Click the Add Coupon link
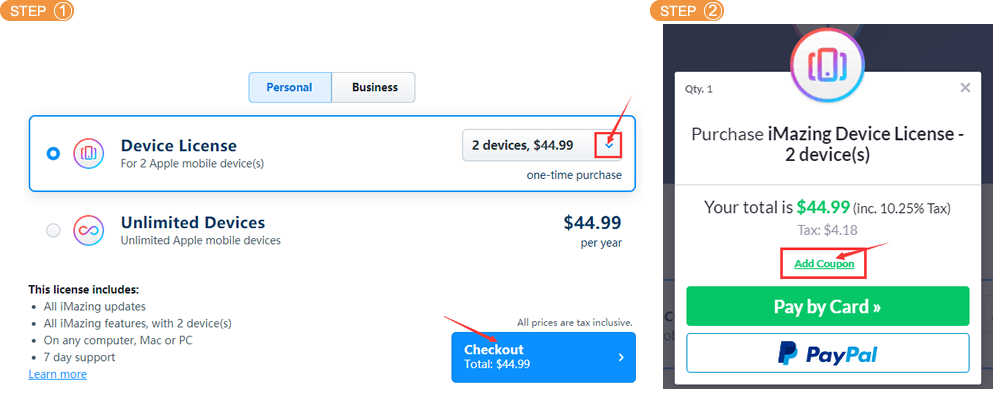The width and height of the screenshot is (1000, 410). pos(824,264)
